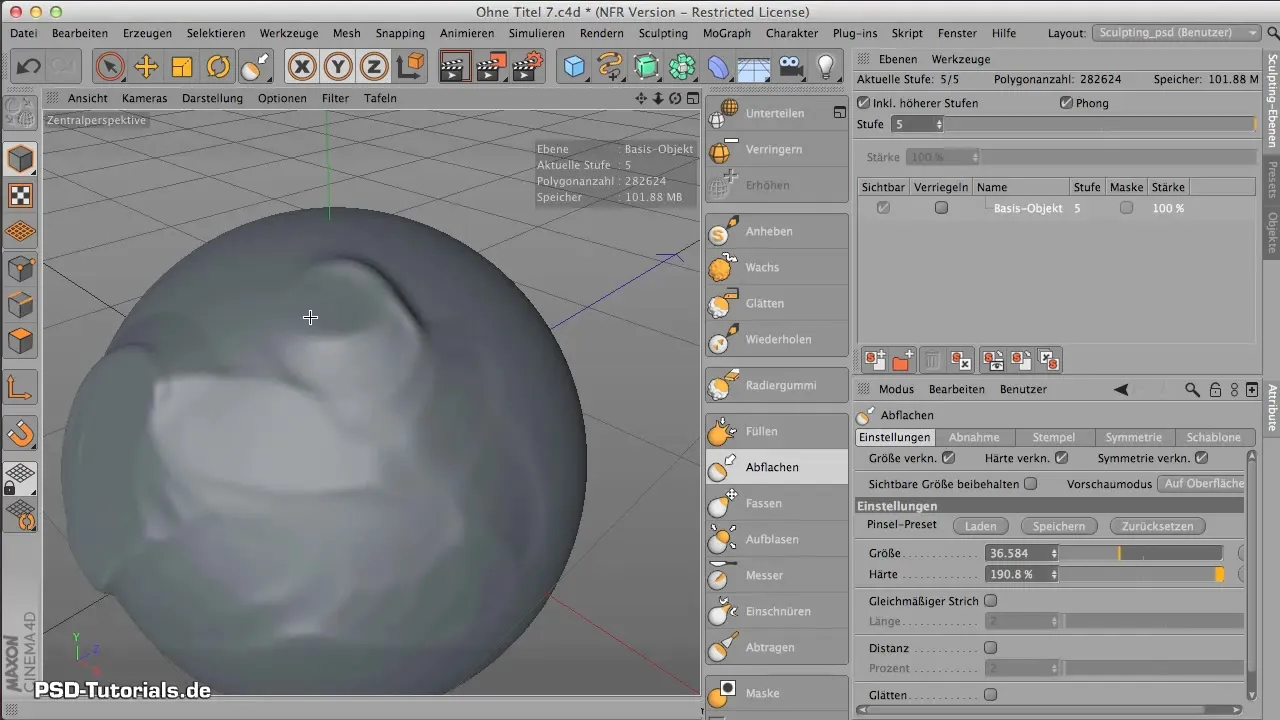
Task: Open the Werkzeuge panel tab
Action: [959, 59]
